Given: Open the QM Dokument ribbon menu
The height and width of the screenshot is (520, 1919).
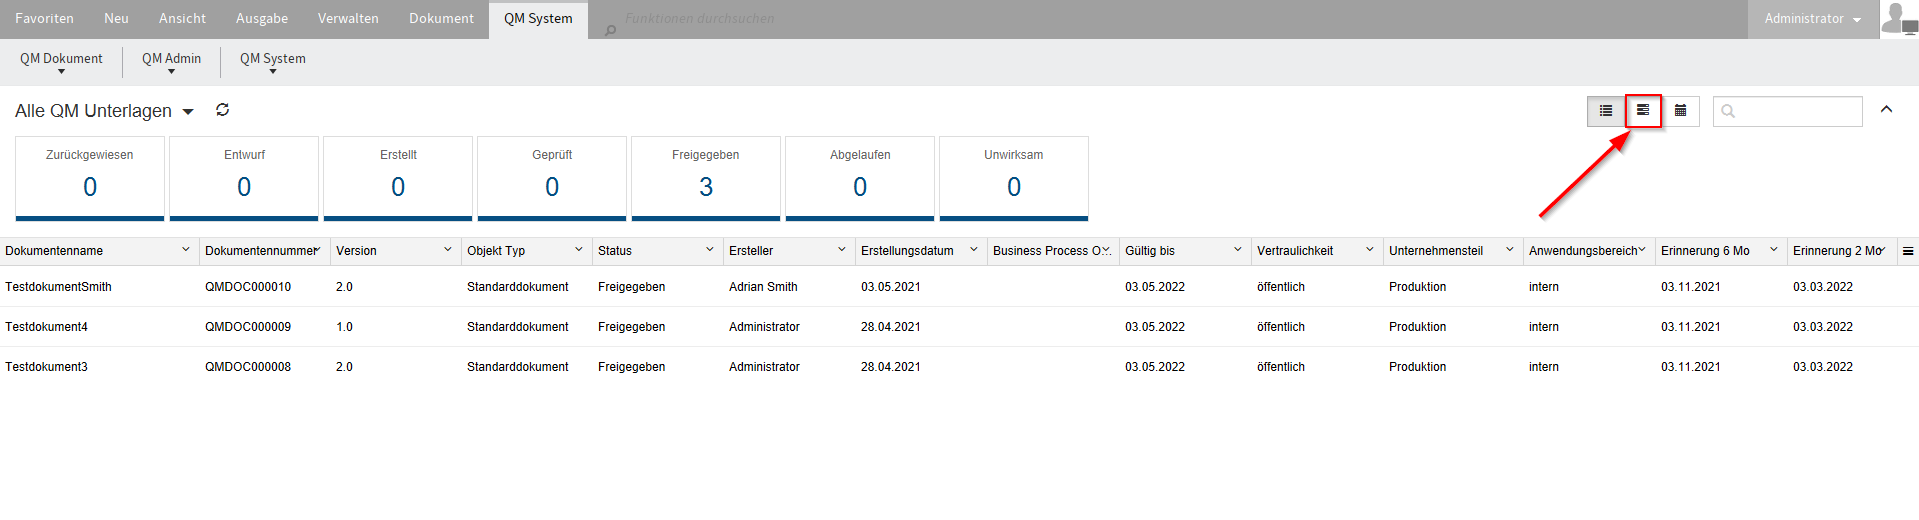Looking at the screenshot, I should pos(61,62).
